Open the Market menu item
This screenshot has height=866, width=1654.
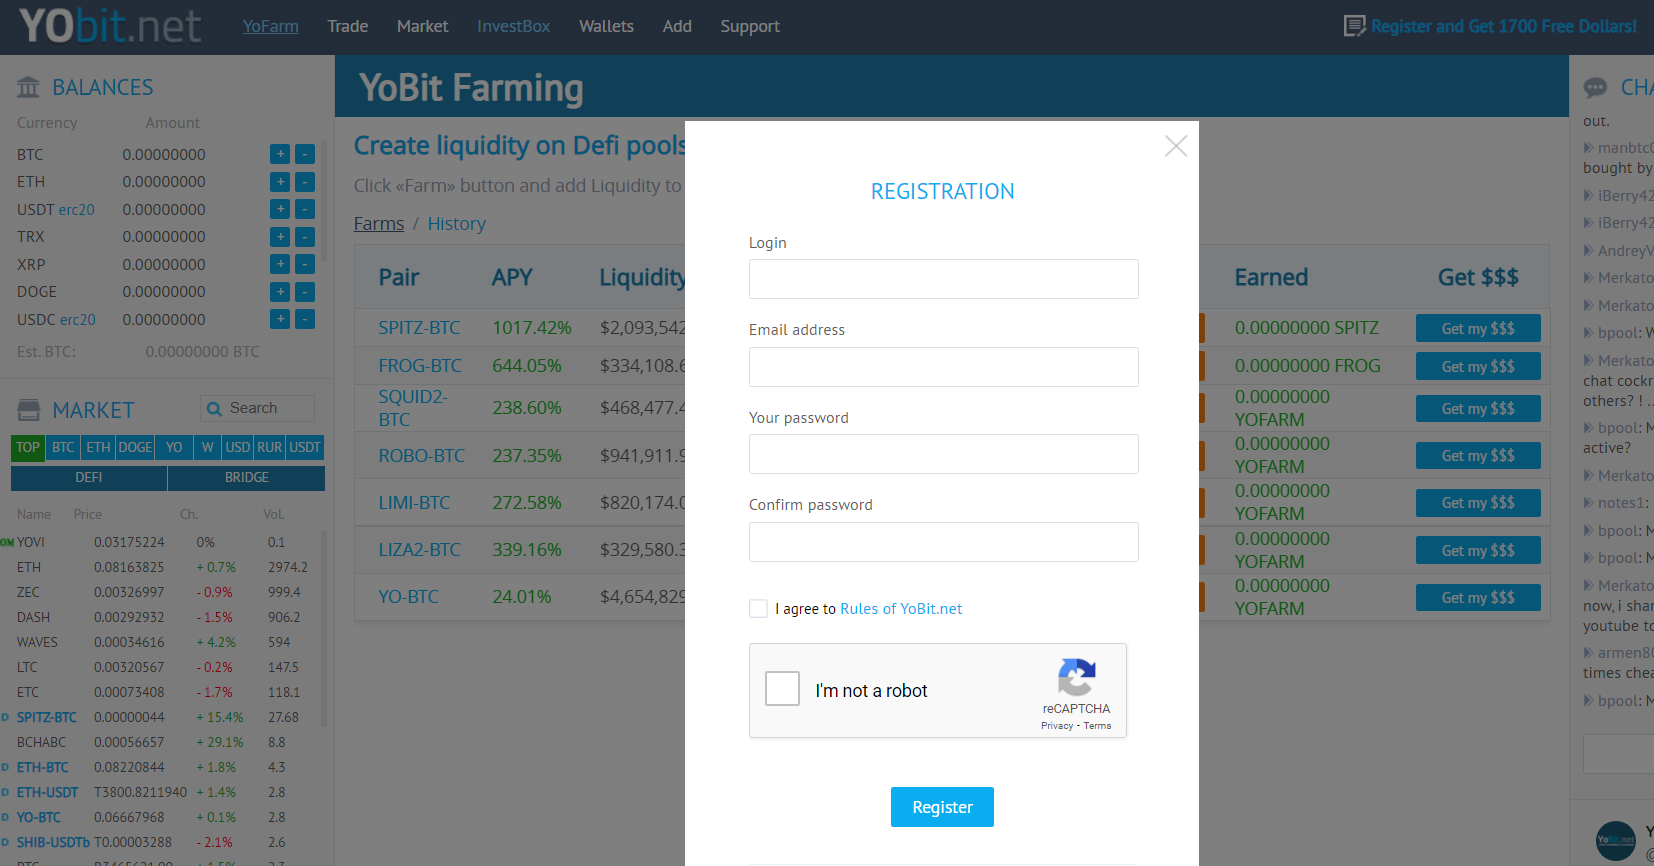[422, 26]
